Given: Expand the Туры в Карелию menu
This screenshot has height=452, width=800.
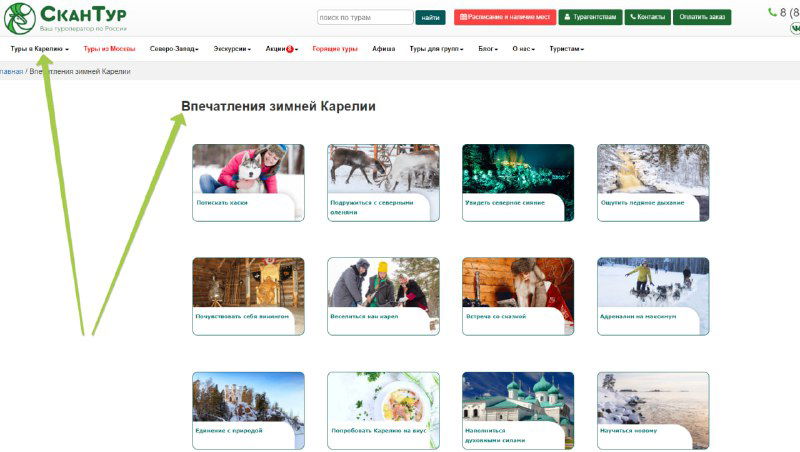Looking at the screenshot, I should click(x=39, y=49).
